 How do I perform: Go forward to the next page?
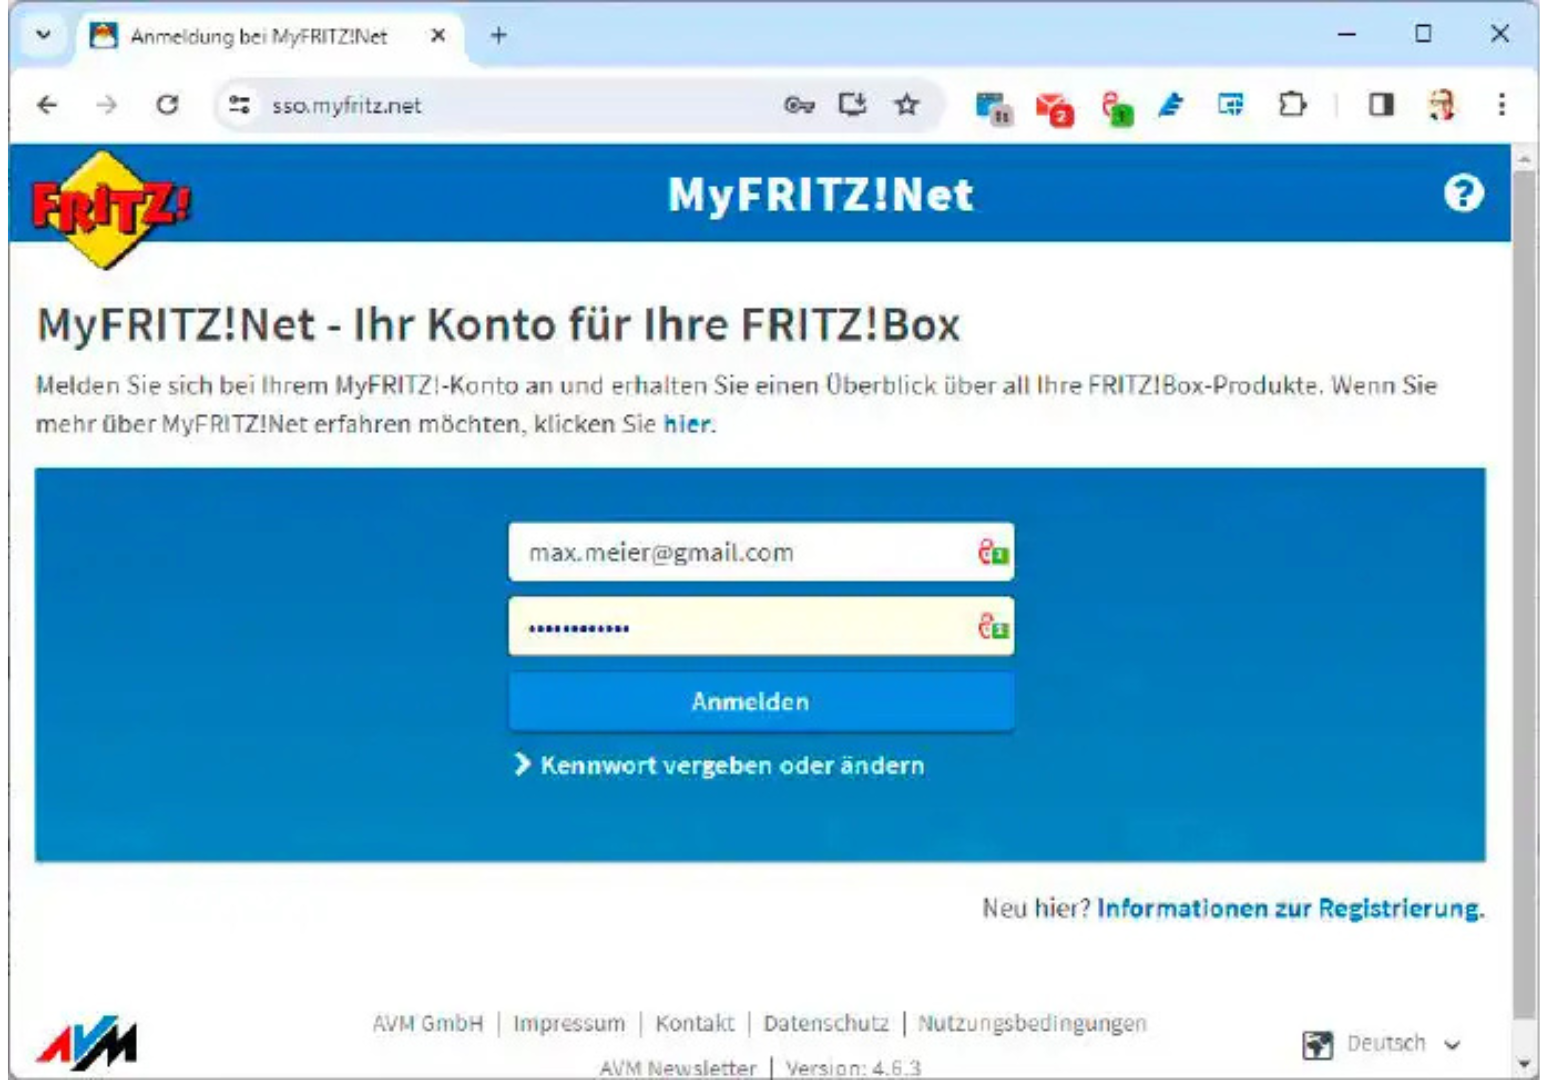tap(107, 105)
